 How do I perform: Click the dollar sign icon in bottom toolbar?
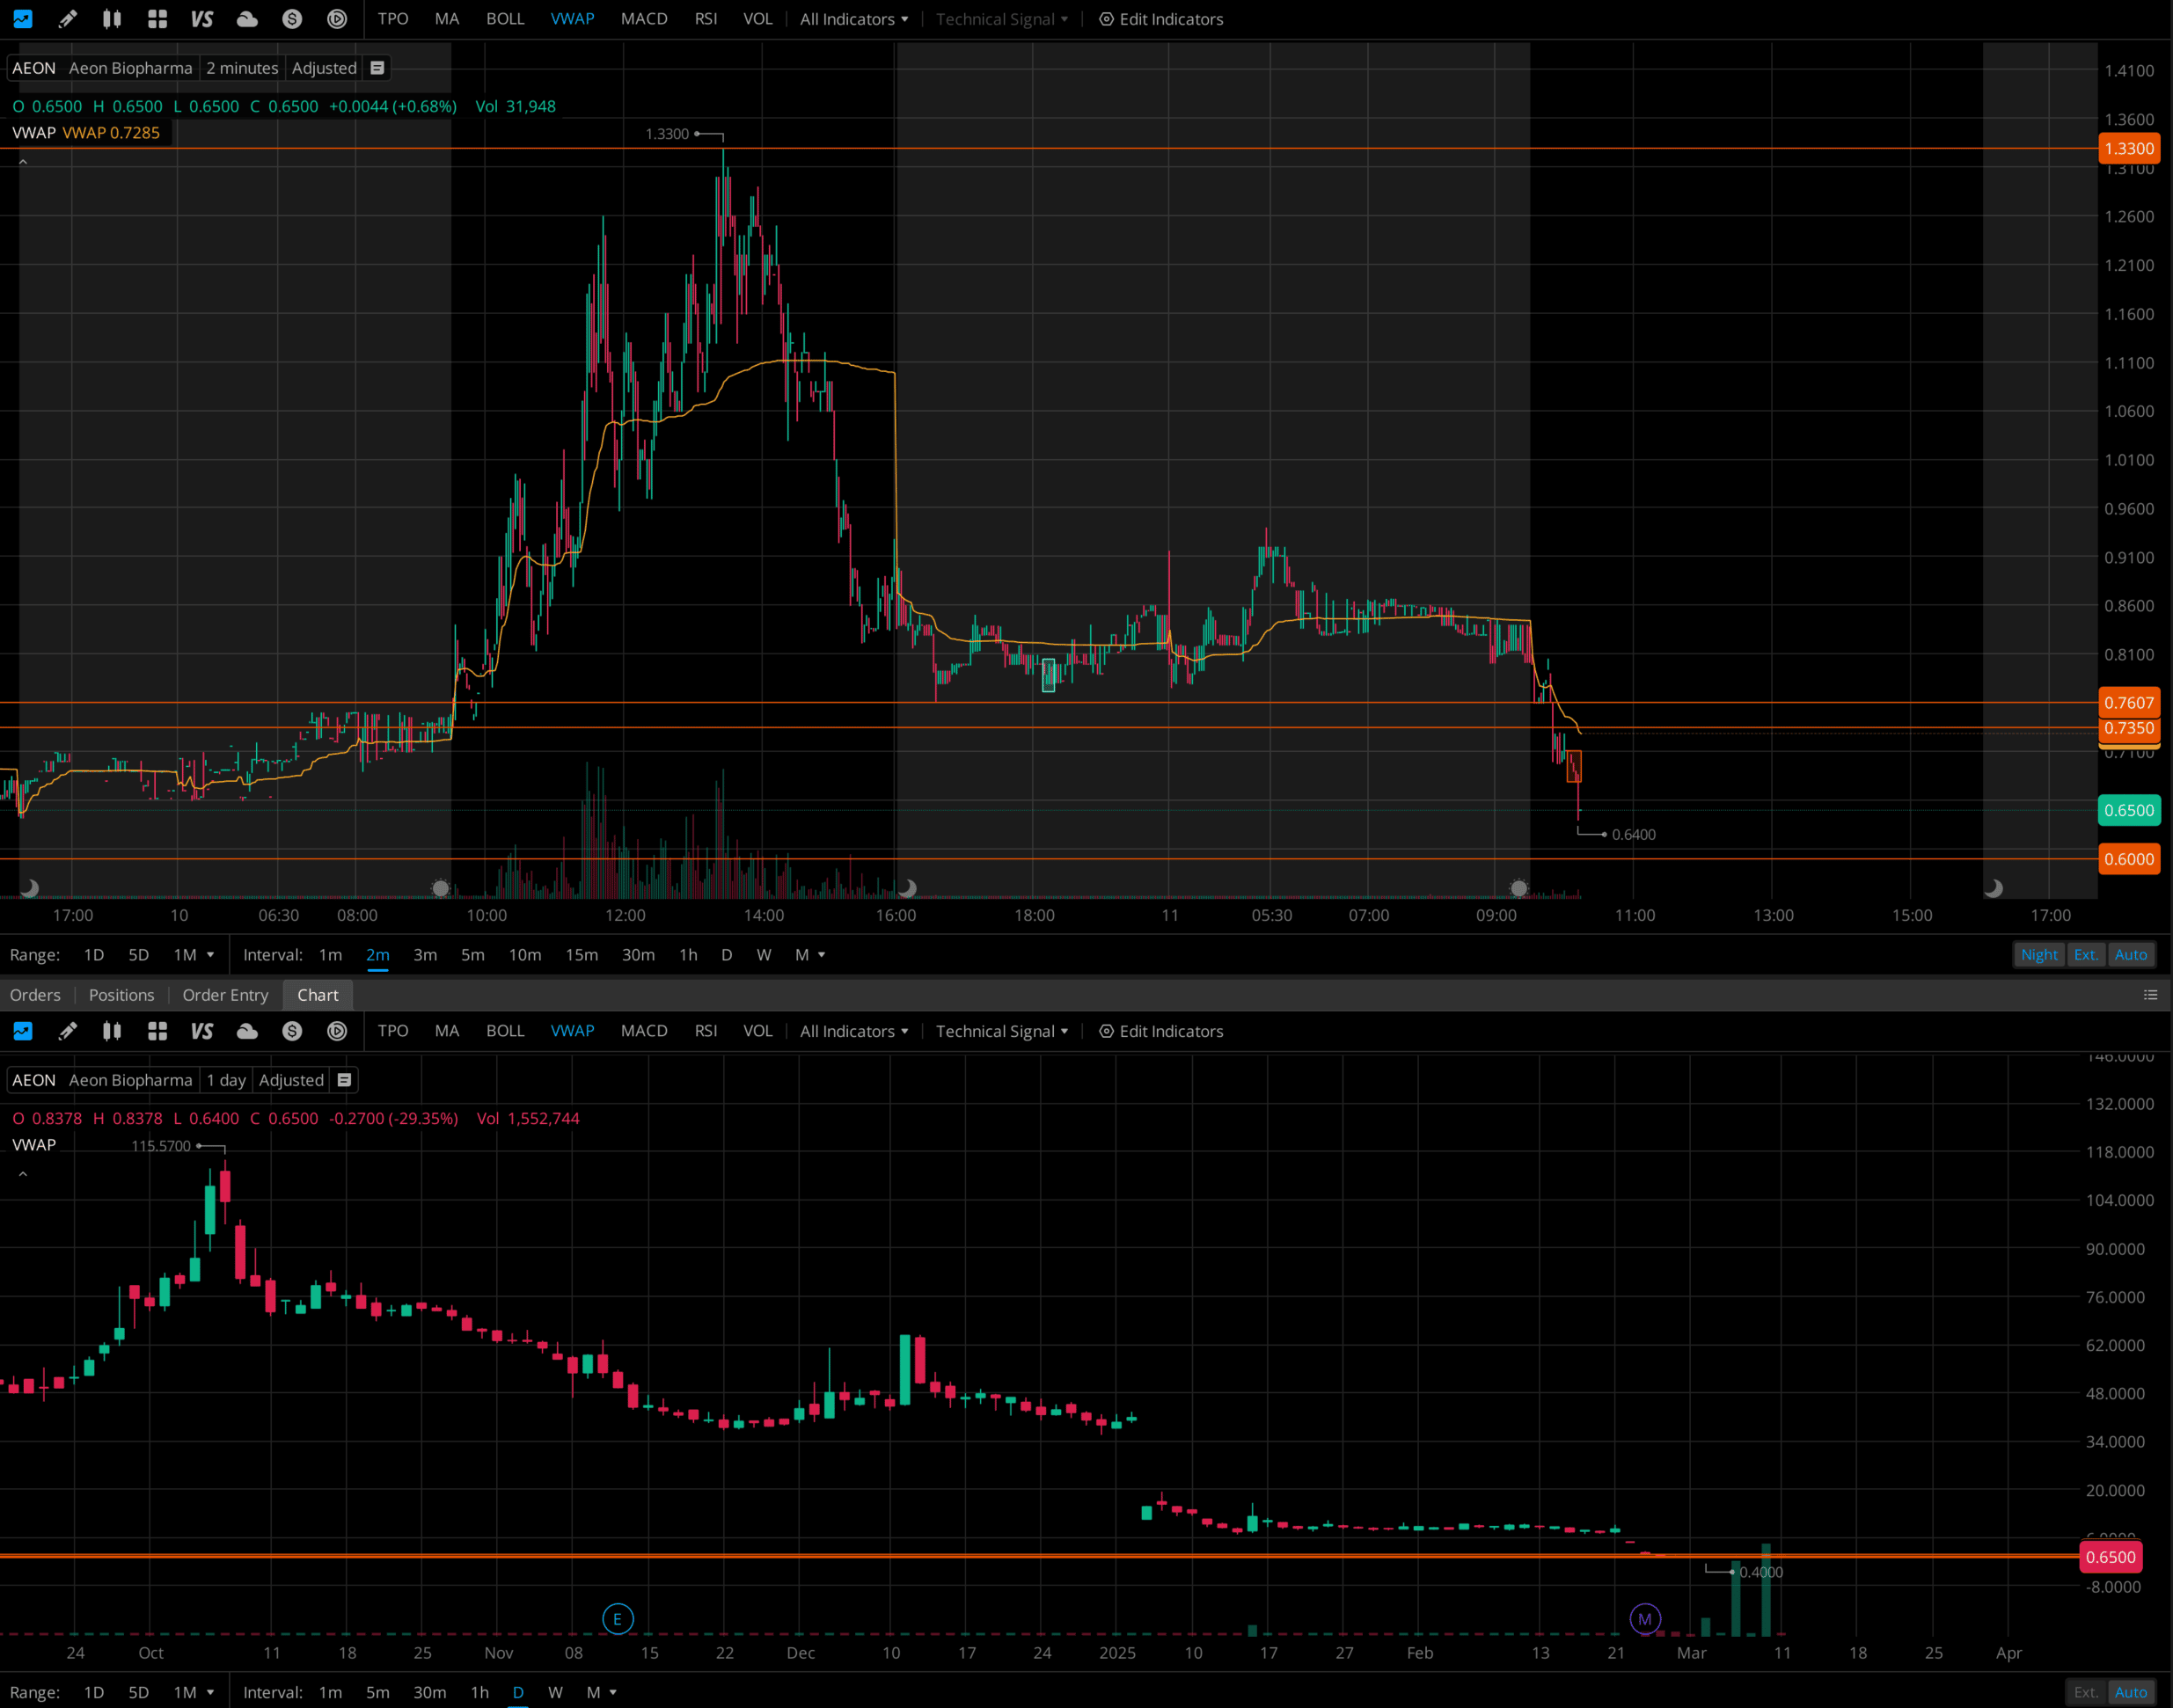tap(292, 1031)
